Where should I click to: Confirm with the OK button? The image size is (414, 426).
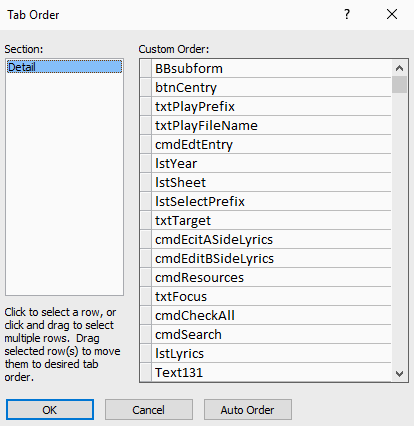50,410
